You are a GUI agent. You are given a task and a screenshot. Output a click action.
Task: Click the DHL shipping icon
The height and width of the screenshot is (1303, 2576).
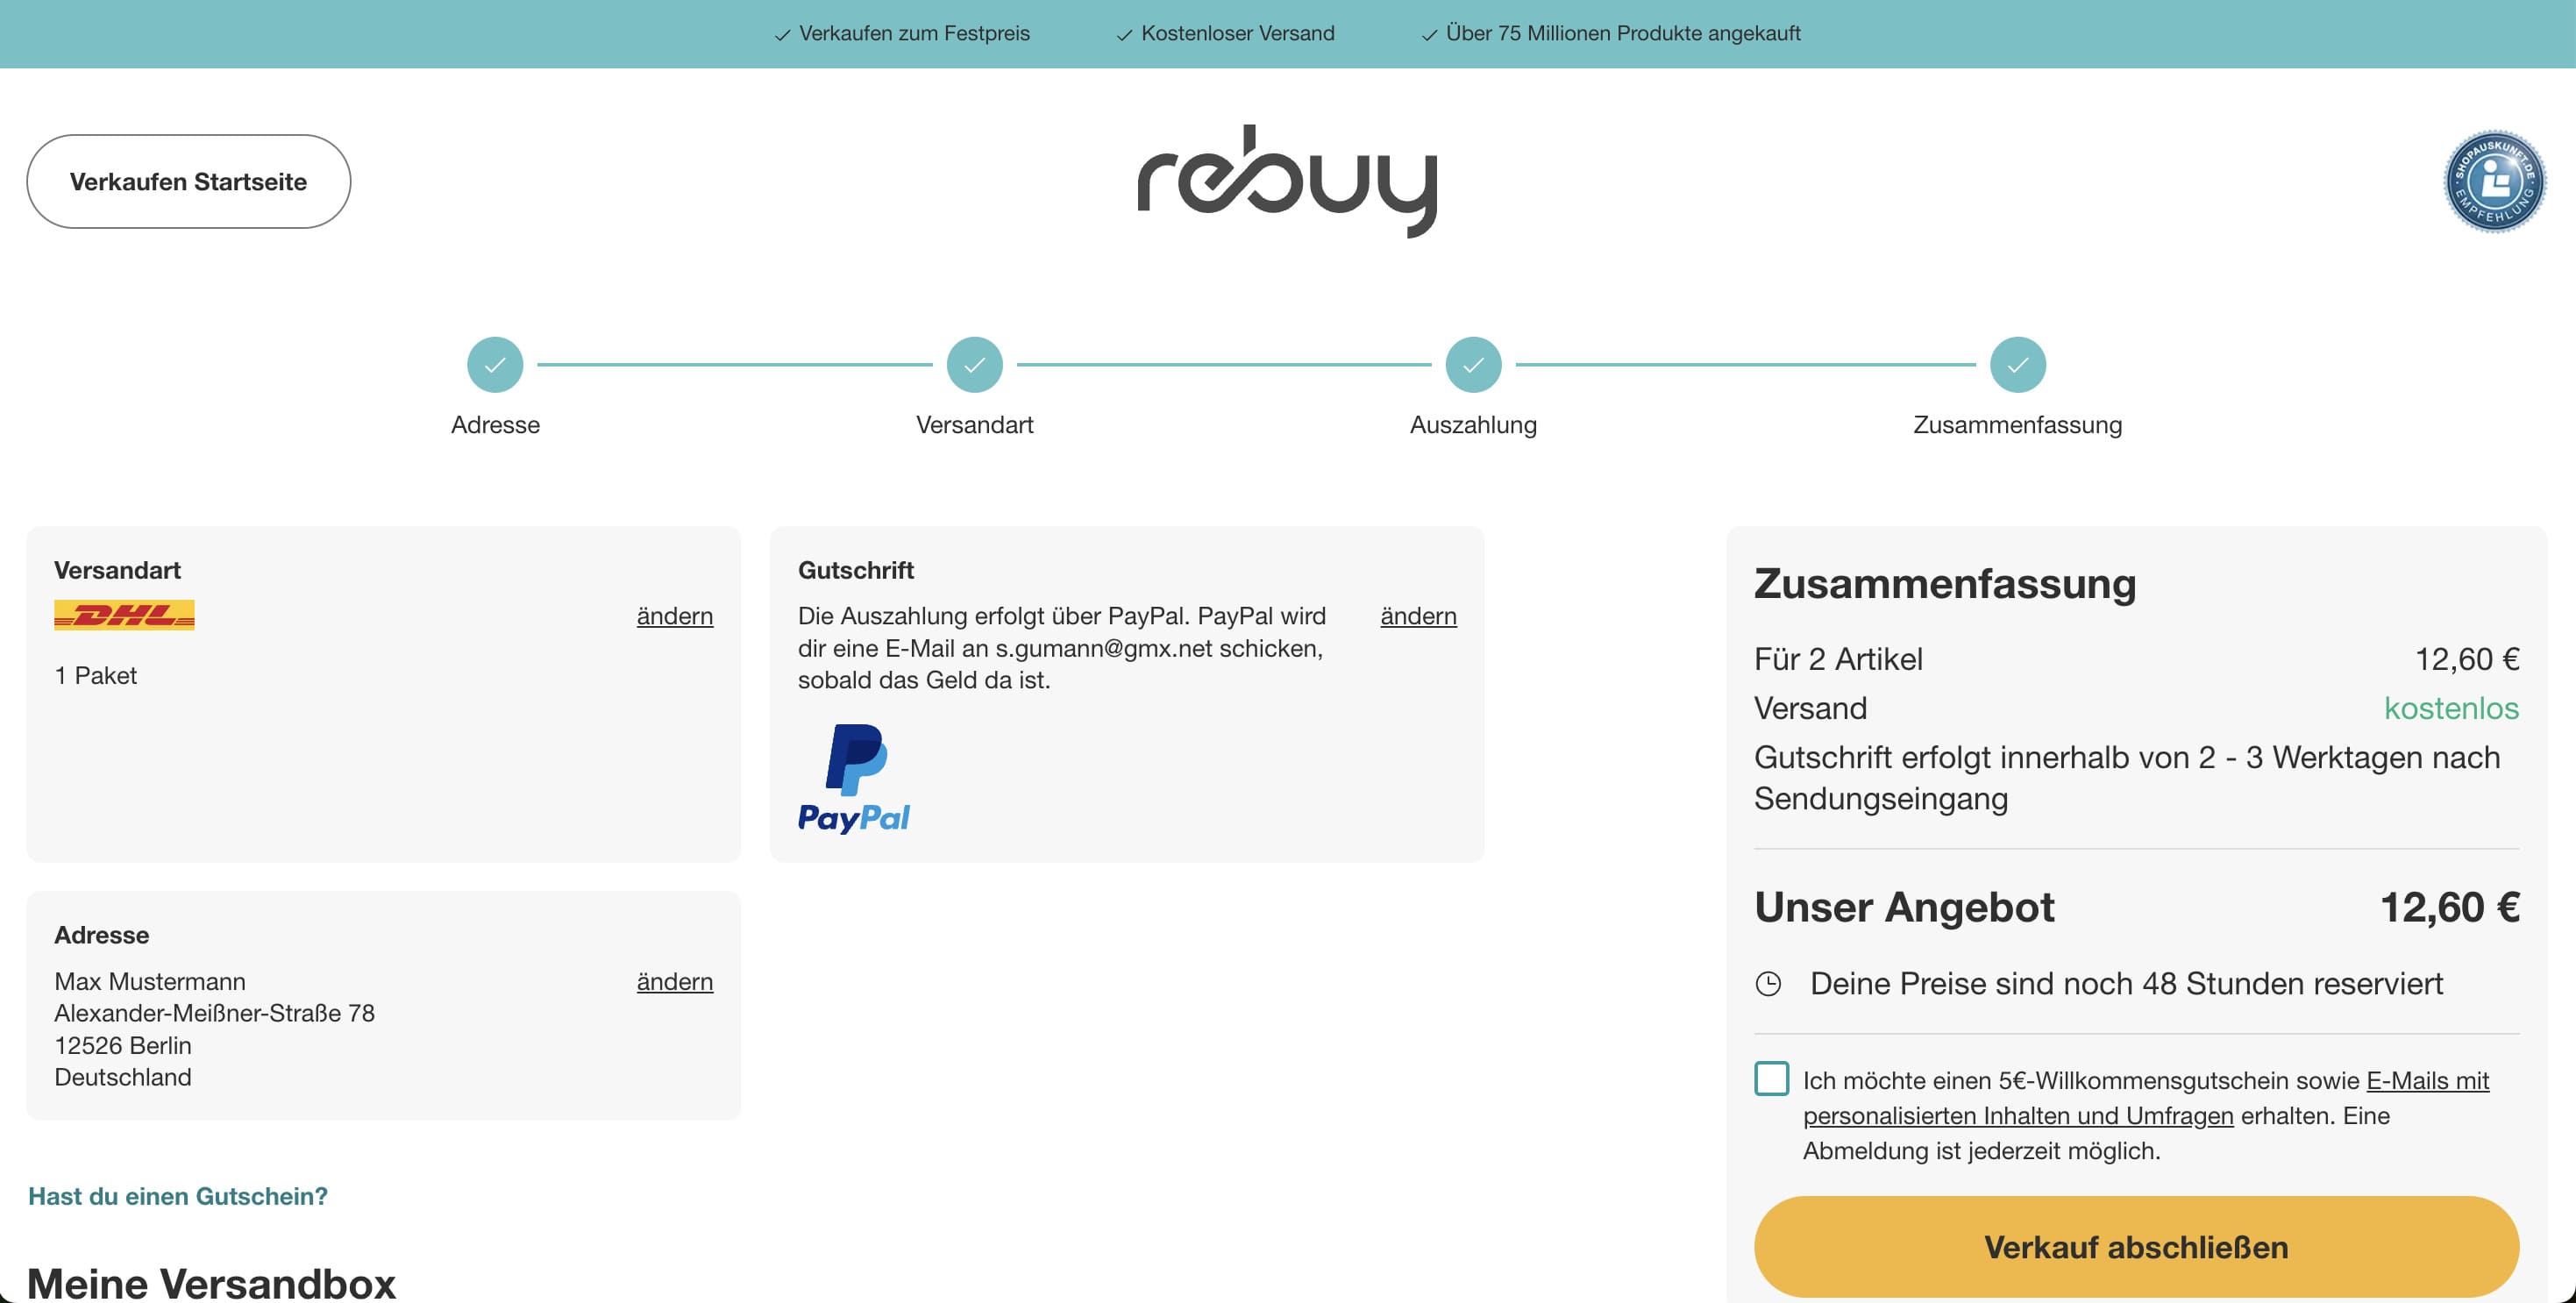(x=125, y=616)
